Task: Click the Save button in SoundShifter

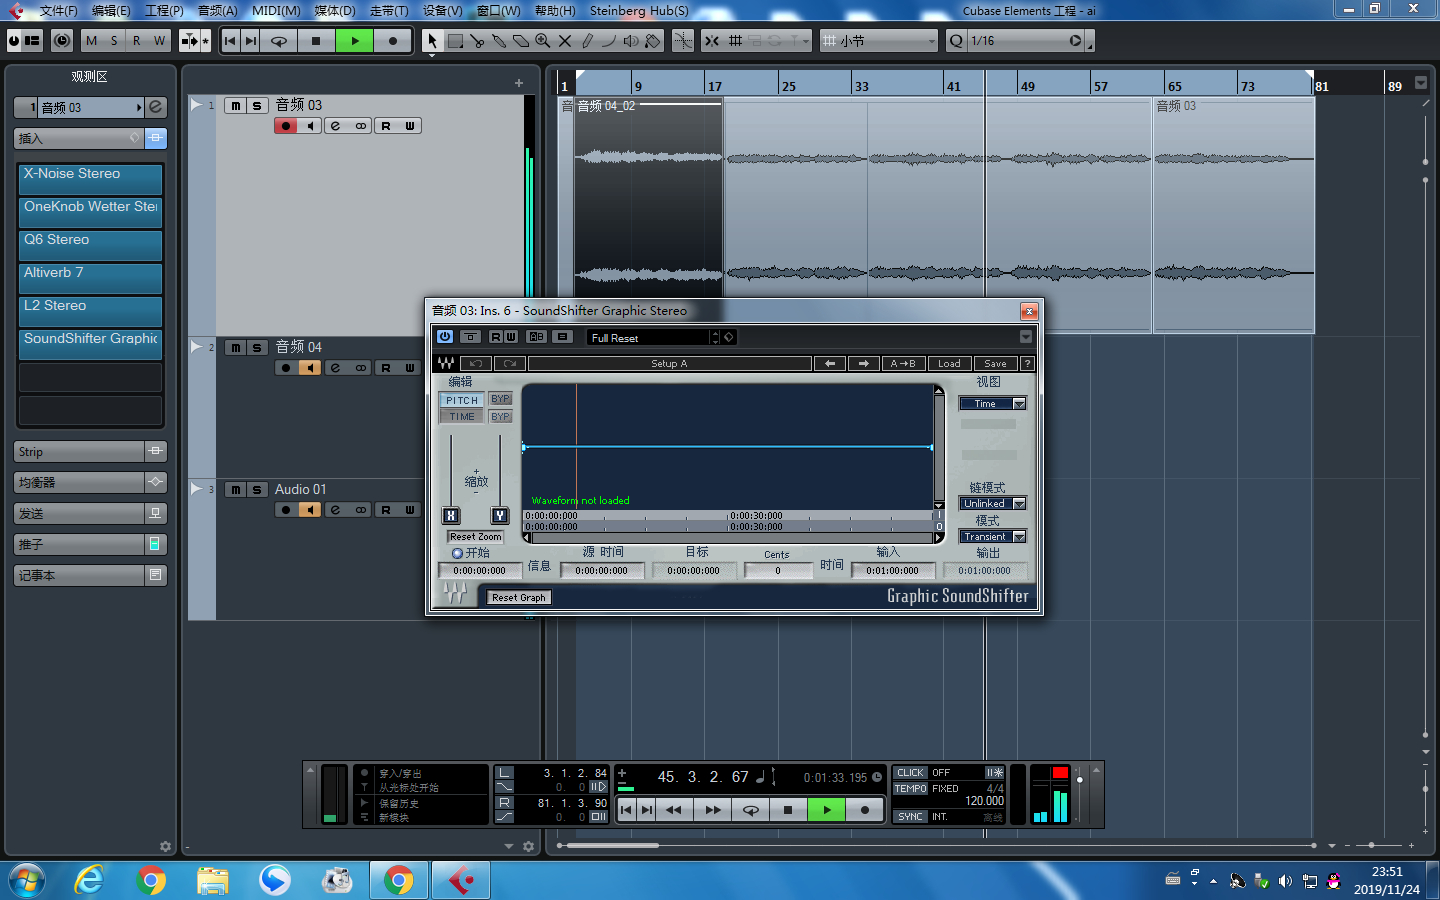Action: pos(995,364)
